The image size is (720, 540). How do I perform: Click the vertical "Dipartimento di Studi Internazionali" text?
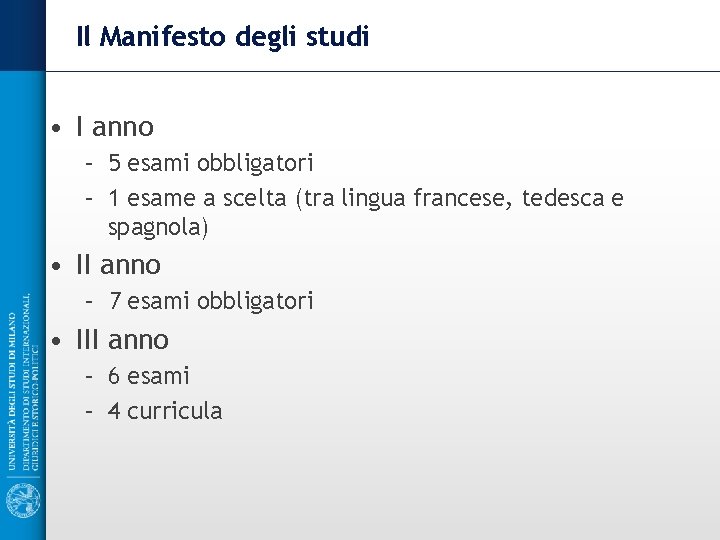(x=25, y=385)
